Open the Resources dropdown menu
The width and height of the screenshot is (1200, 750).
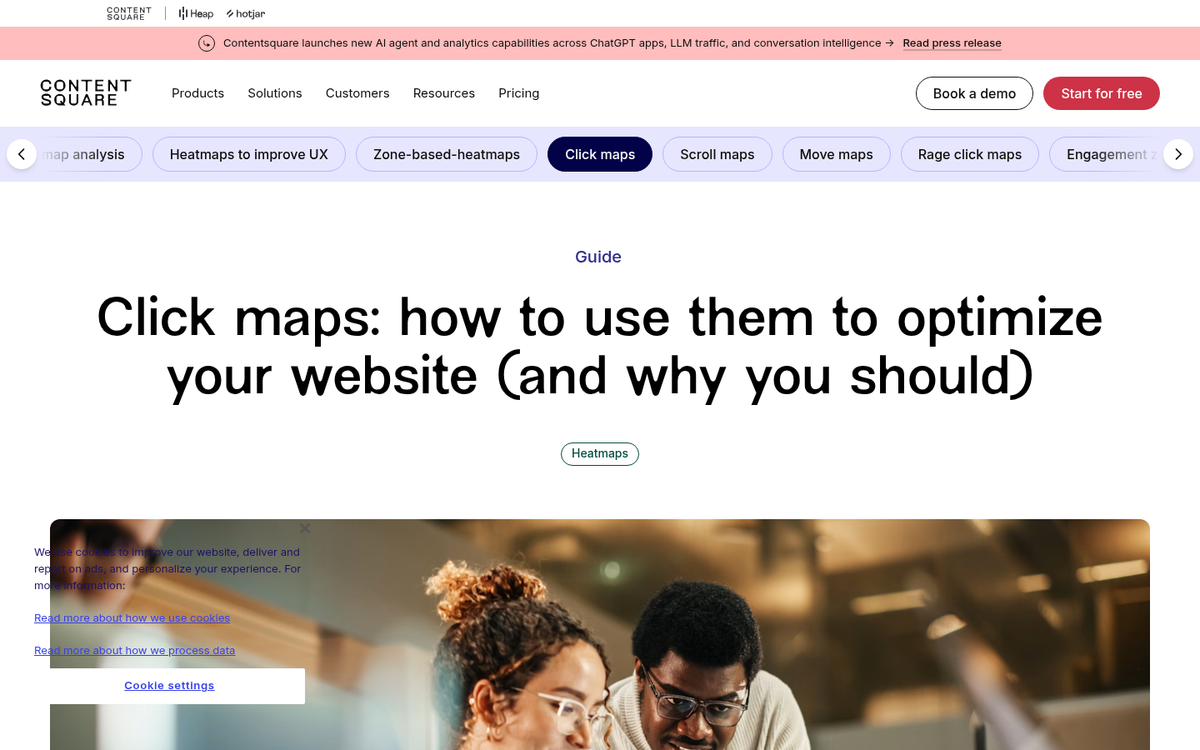click(x=444, y=93)
